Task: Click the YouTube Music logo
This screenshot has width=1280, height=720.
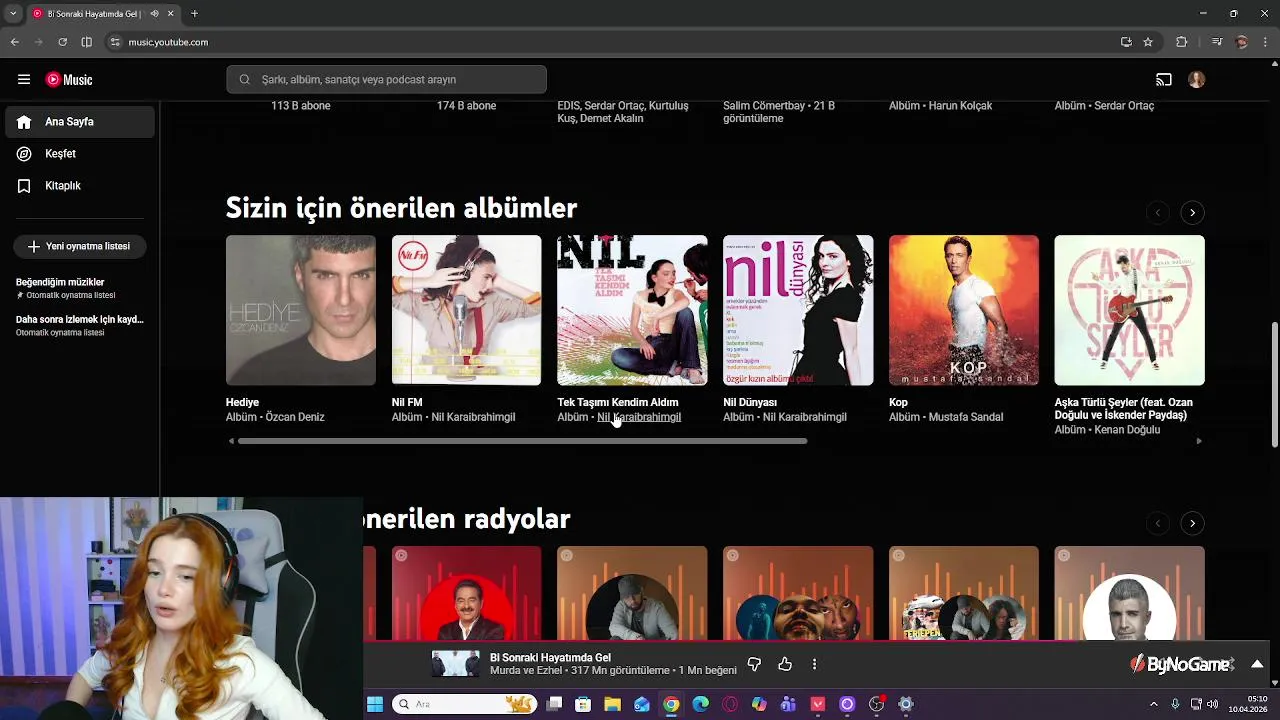Action: point(69,80)
